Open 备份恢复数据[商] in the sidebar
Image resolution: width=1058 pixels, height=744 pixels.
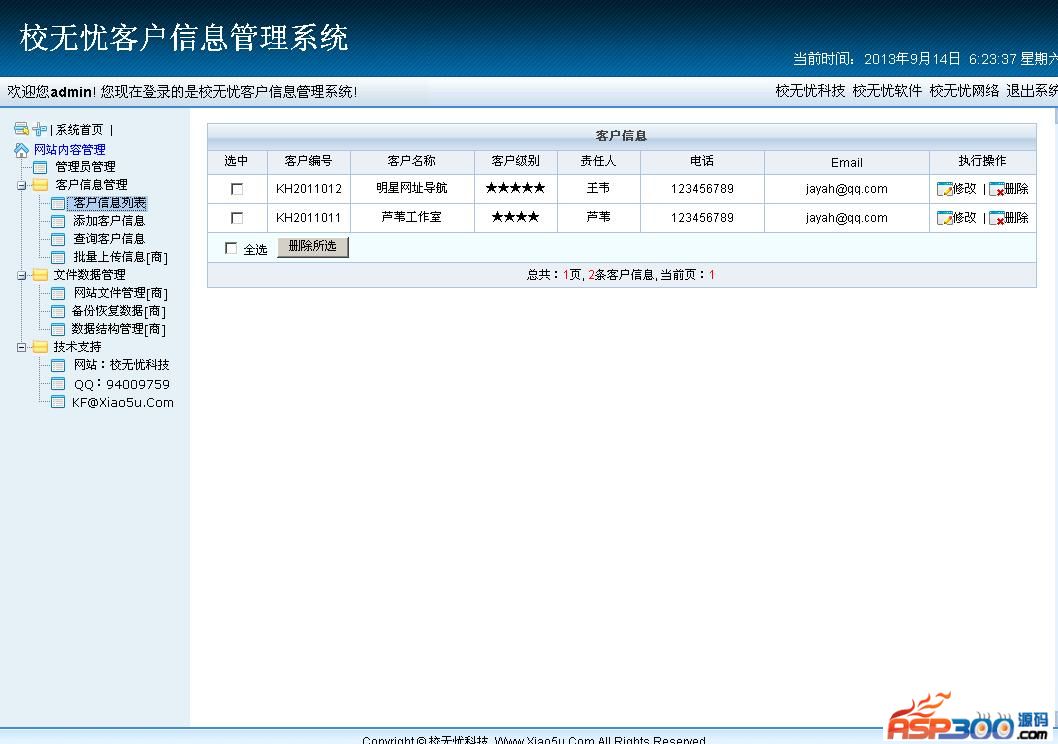[118, 311]
